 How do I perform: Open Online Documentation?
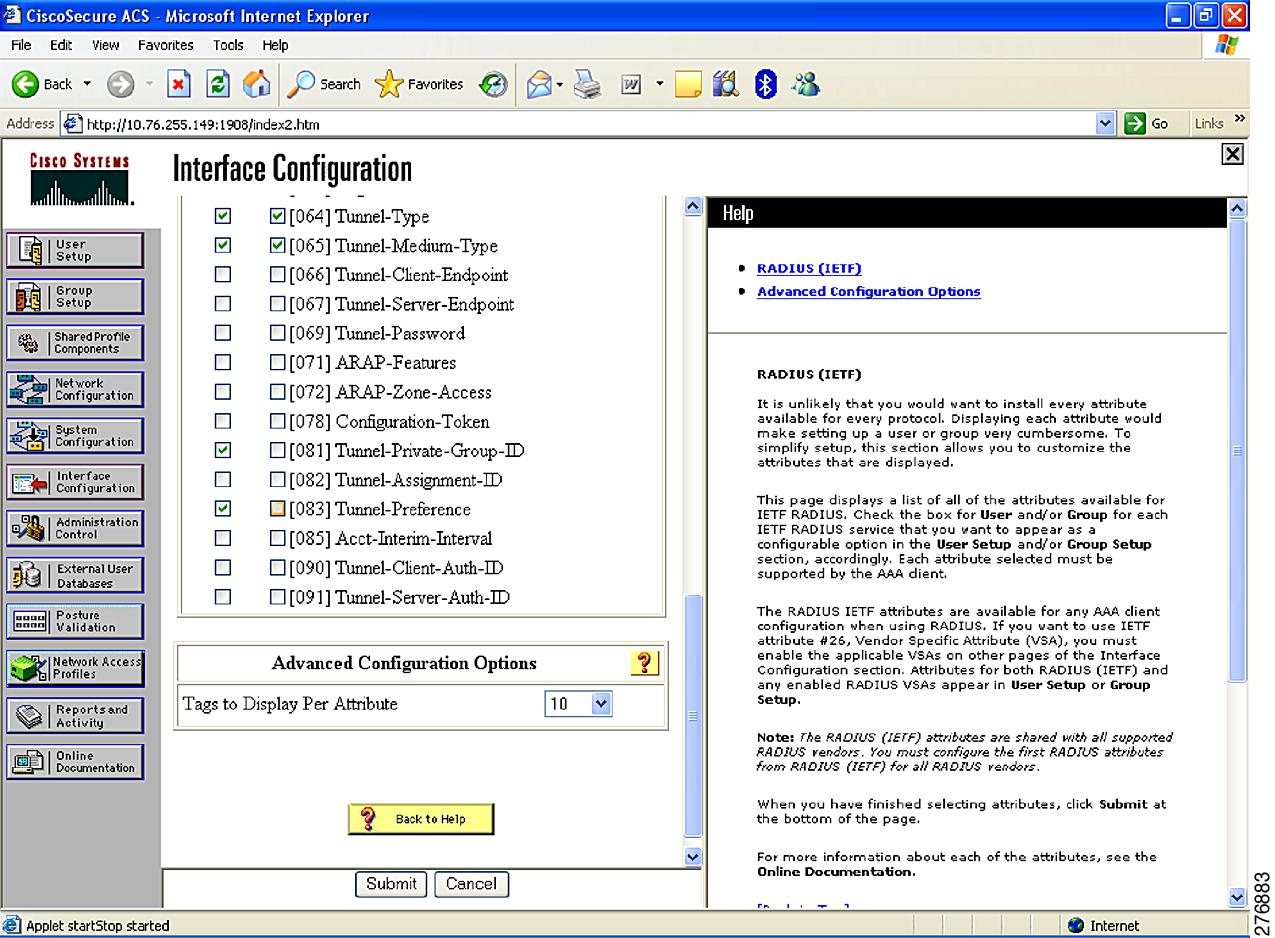[75, 762]
